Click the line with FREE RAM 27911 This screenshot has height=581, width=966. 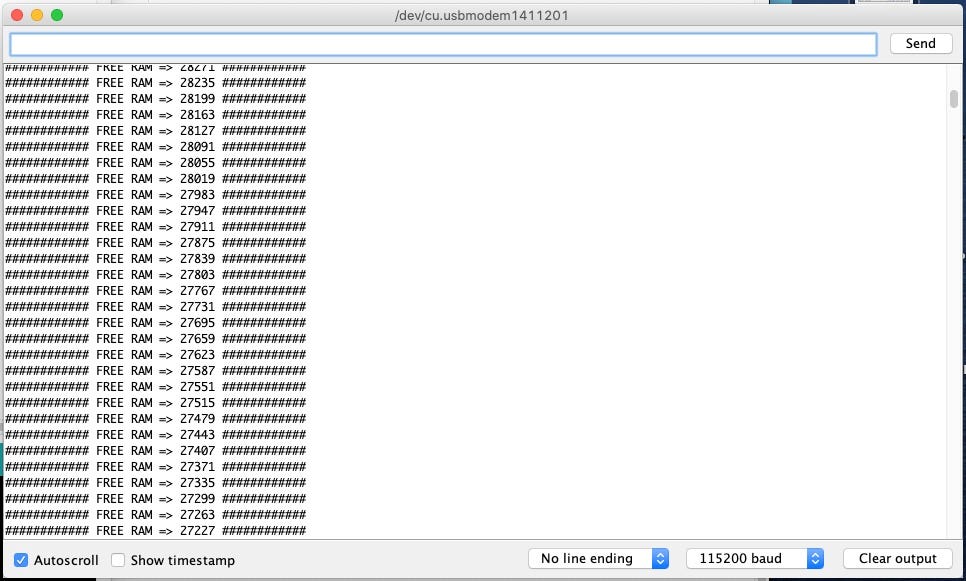click(155, 227)
